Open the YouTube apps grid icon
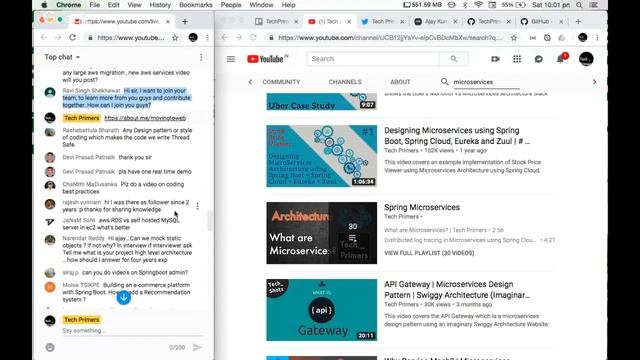Image resolution: width=640 pixels, height=360 pixels. pyautogui.click(x=517, y=59)
